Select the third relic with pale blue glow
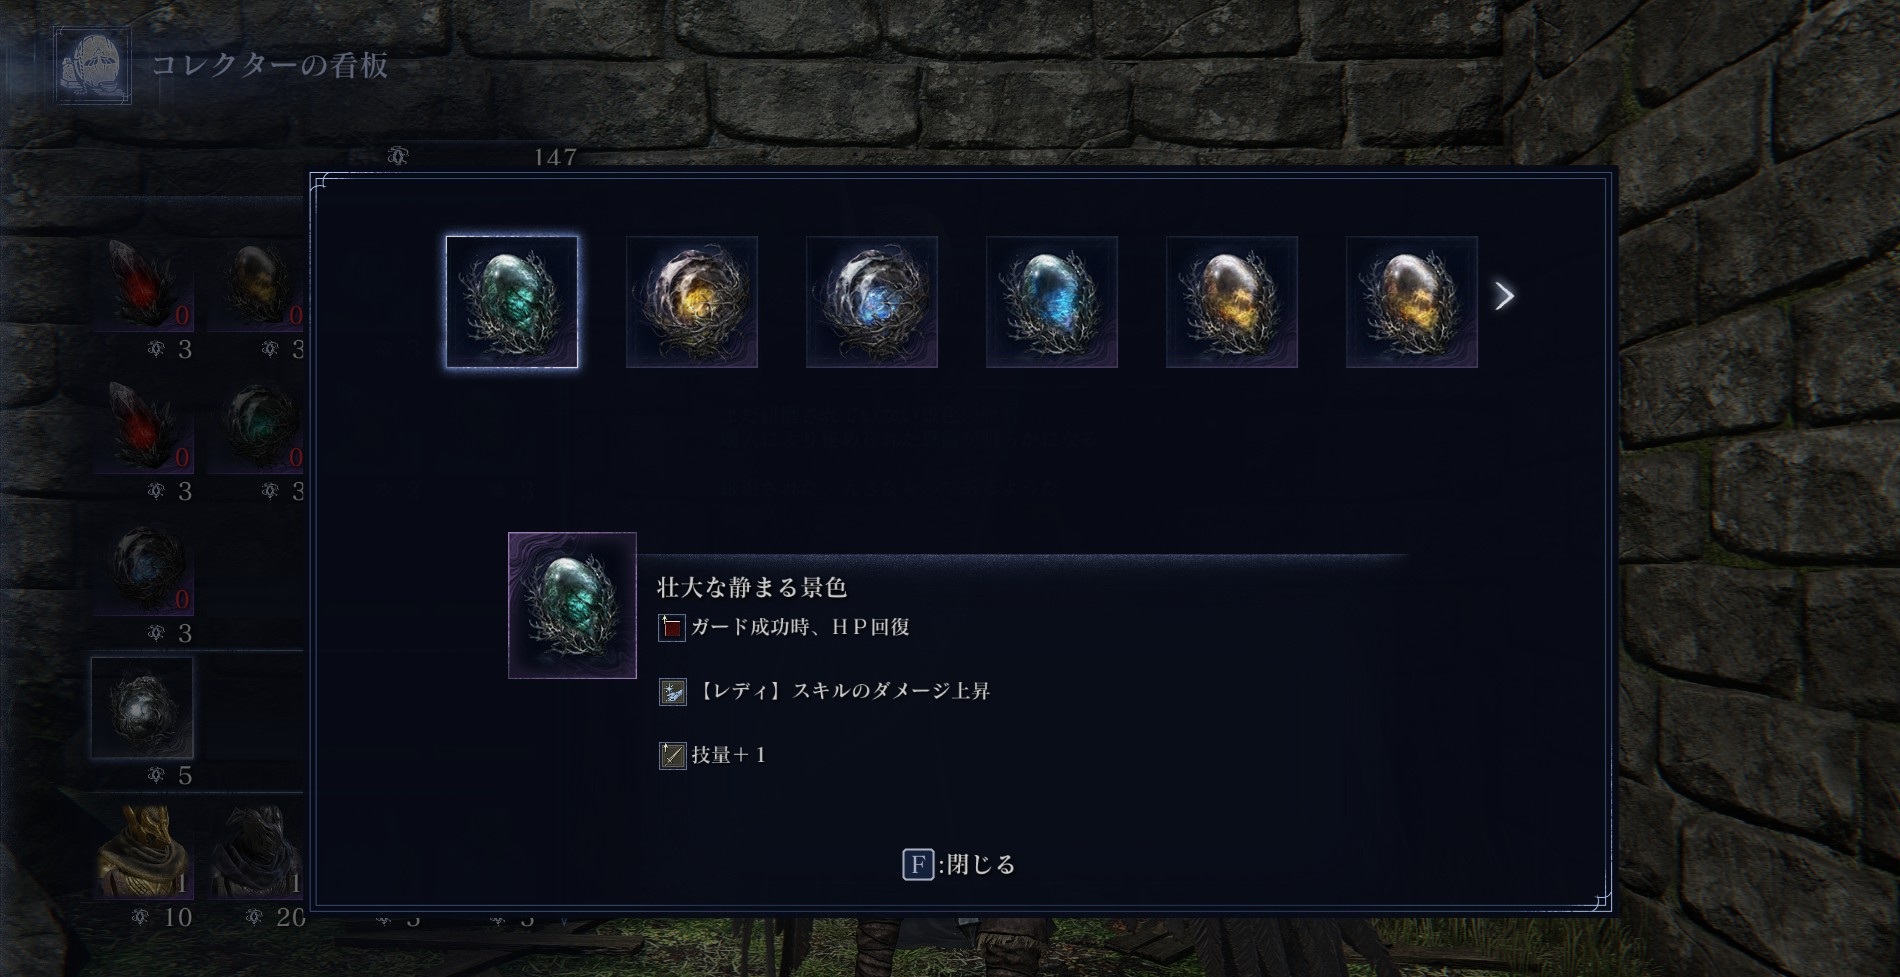Image resolution: width=1900 pixels, height=977 pixels. point(872,302)
